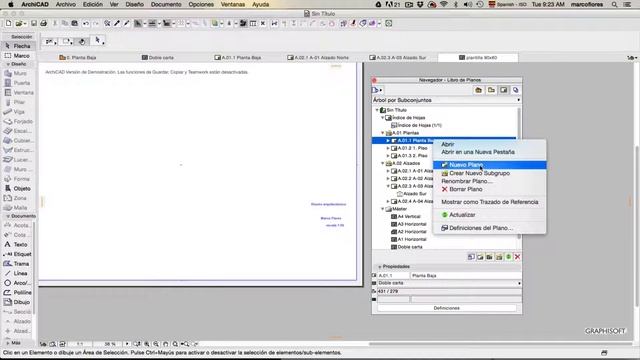Click the New document toolbar icon
This screenshot has width=640, height=360.
coord(9,24)
